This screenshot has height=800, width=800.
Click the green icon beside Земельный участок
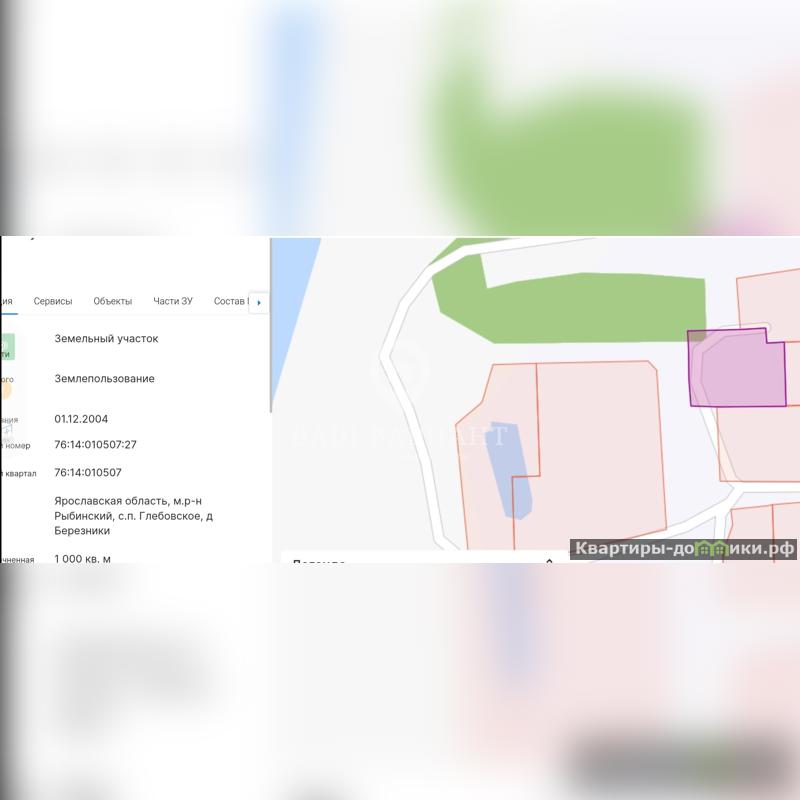5,346
